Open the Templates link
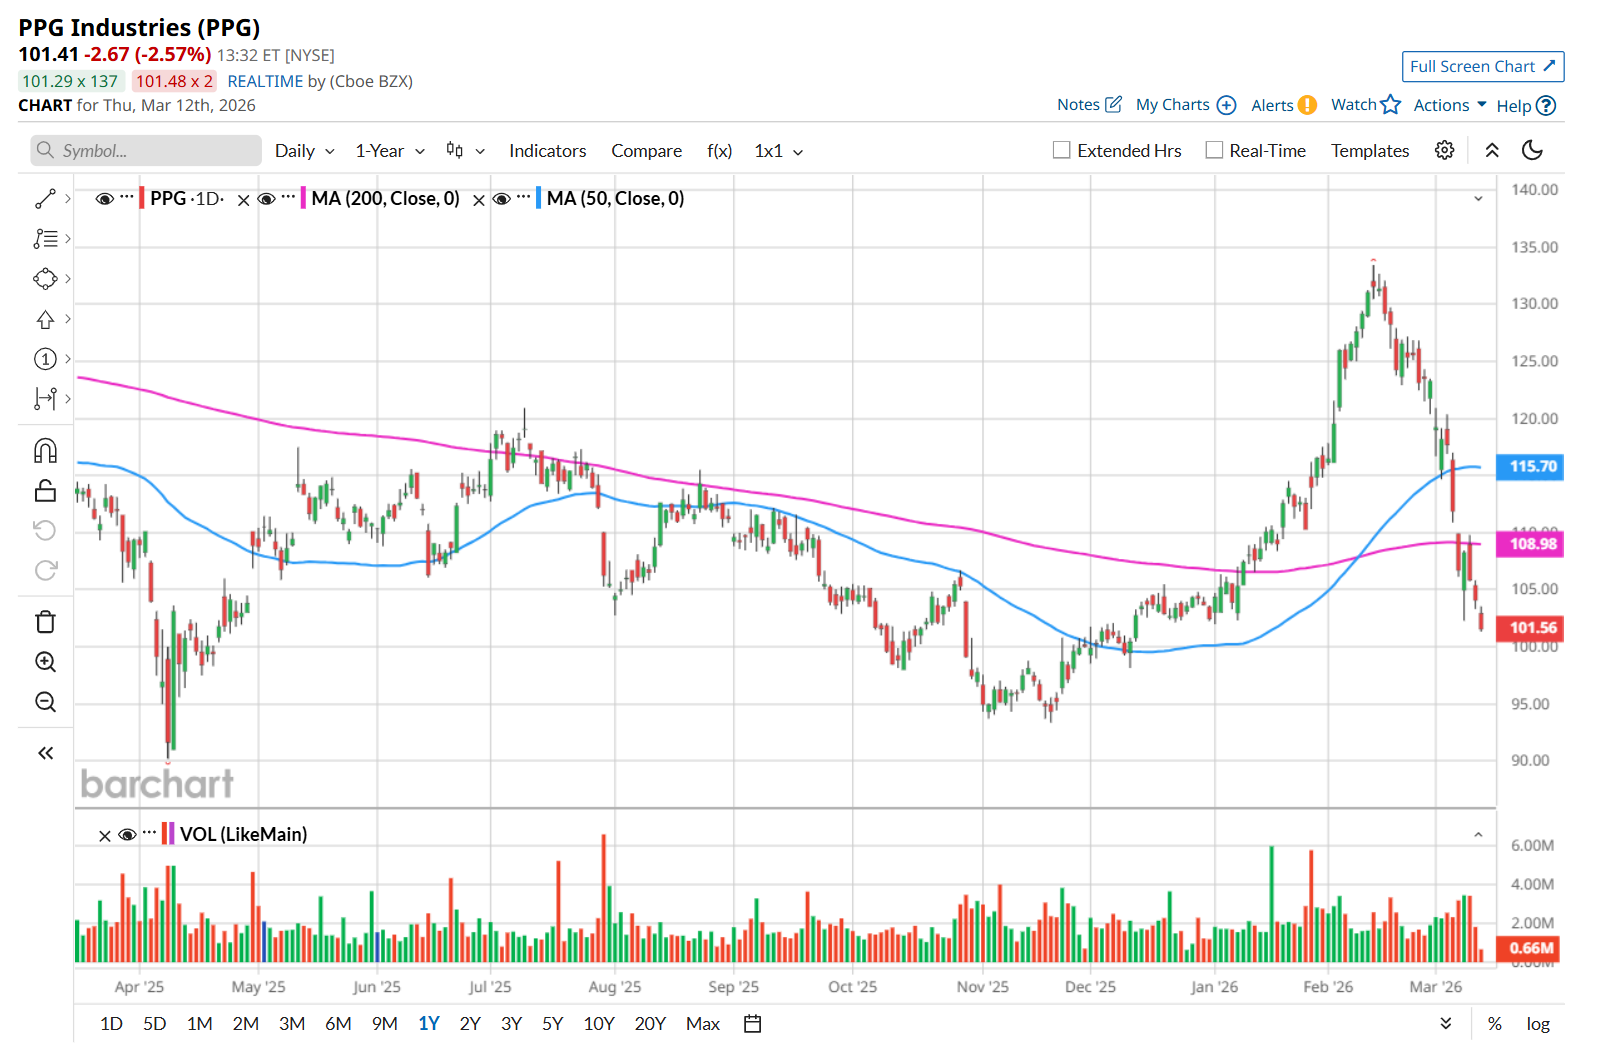Viewport: 1604px width, 1059px height. tap(1369, 151)
